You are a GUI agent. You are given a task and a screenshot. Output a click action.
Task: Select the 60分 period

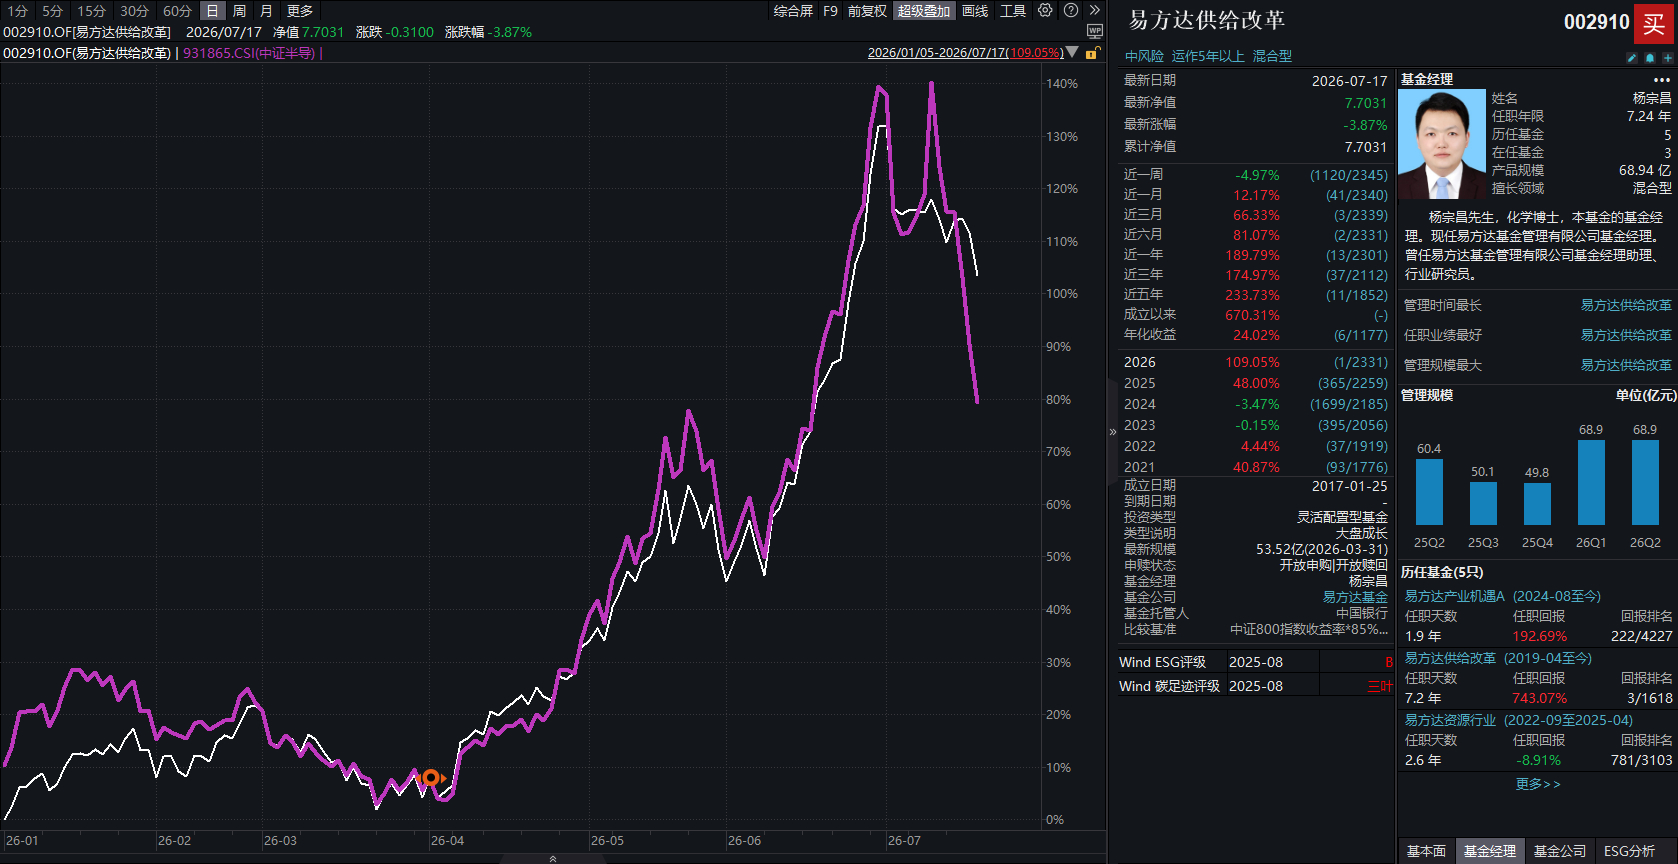pyautogui.click(x=178, y=11)
